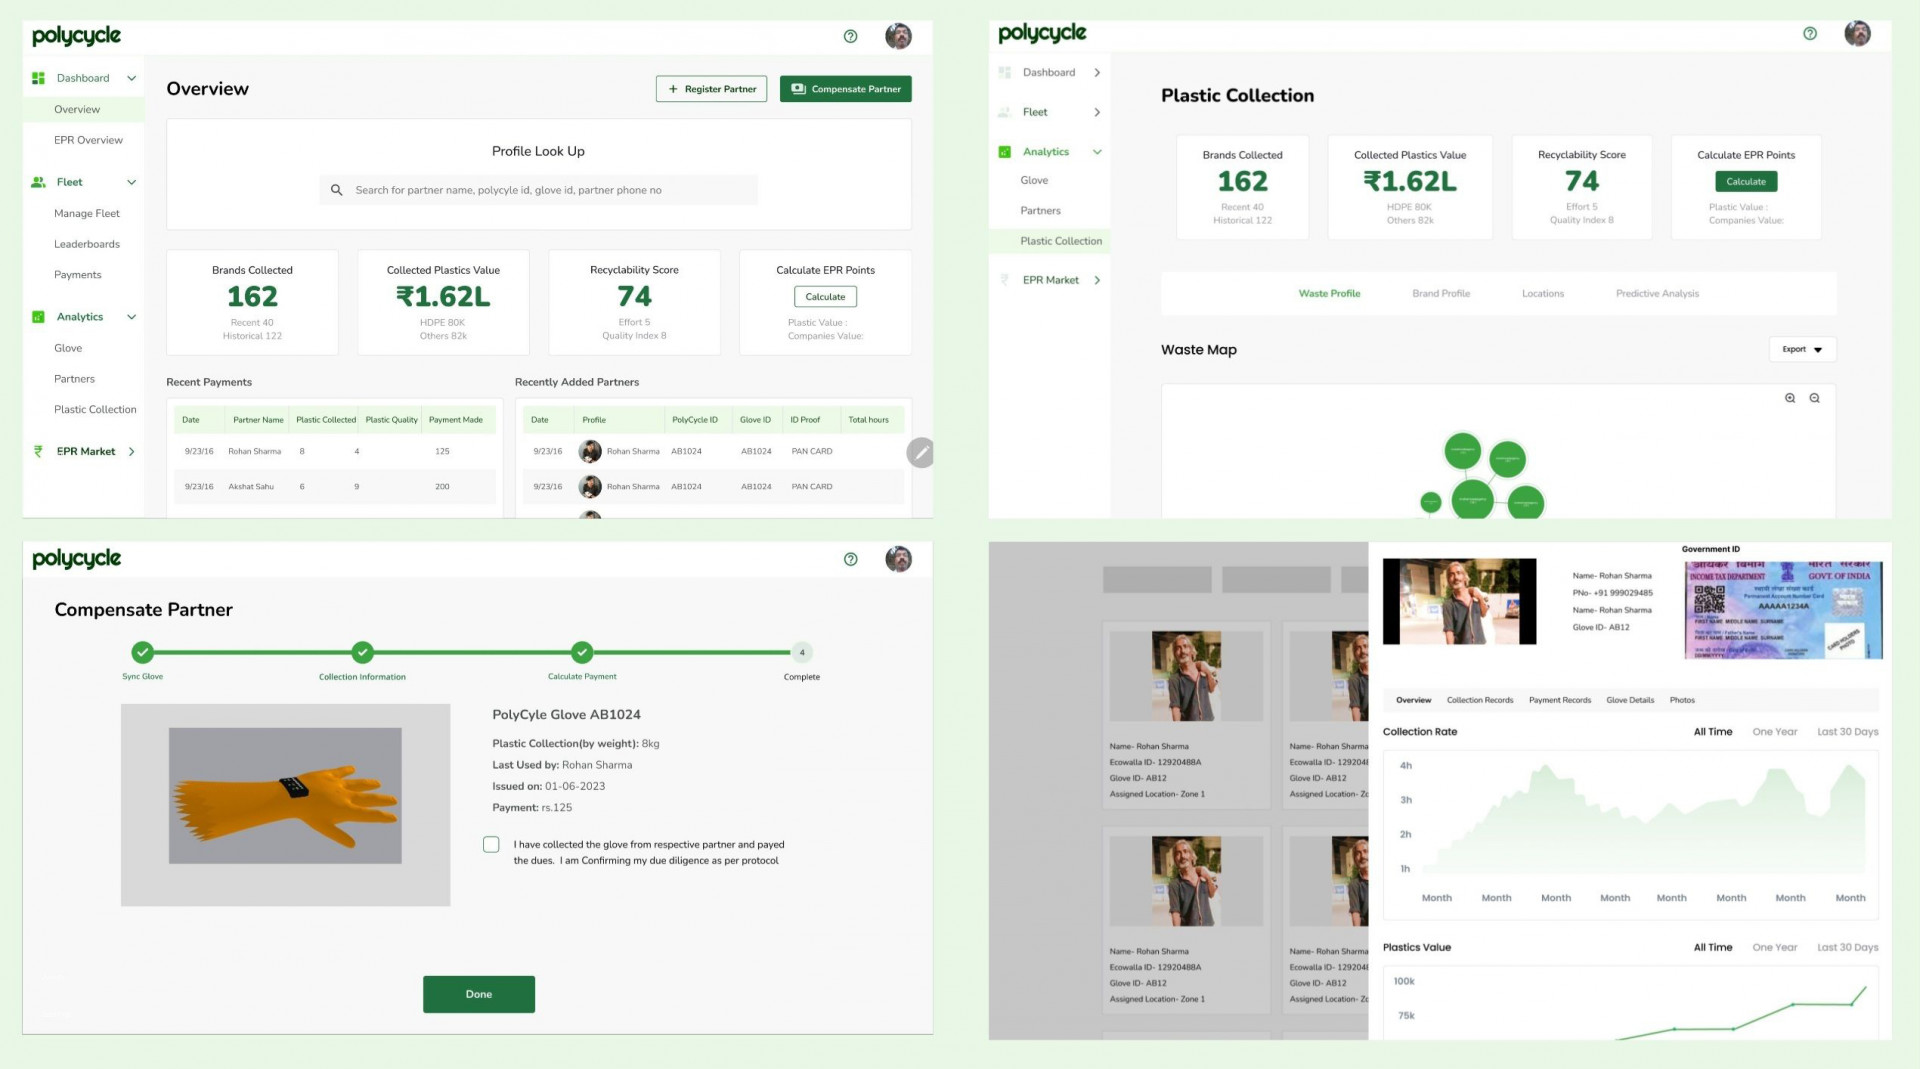Viewport: 1920px width, 1069px height.
Task: Expand the EPR Market section on Overview sidebar
Action: tap(131, 452)
